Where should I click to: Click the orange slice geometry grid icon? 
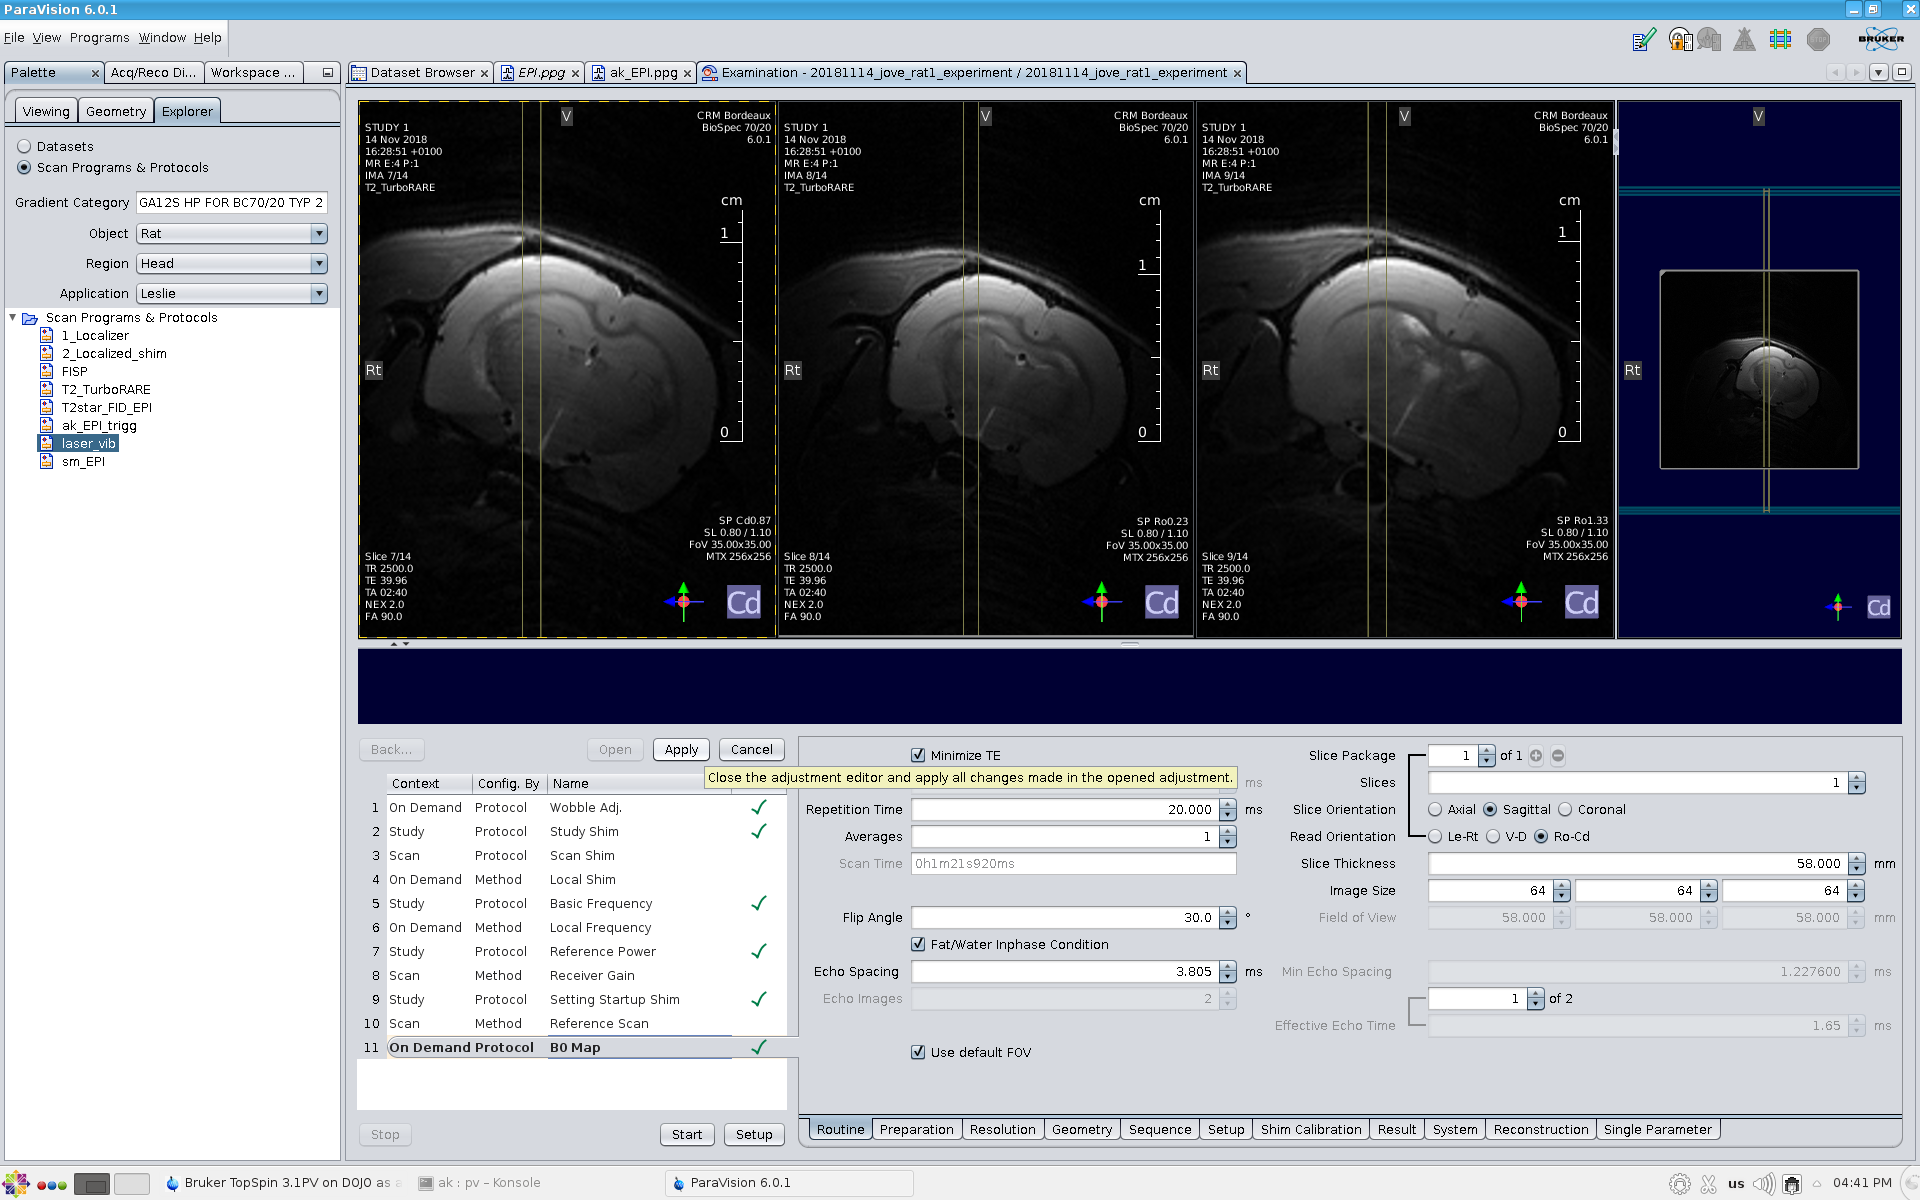[x=1780, y=40]
